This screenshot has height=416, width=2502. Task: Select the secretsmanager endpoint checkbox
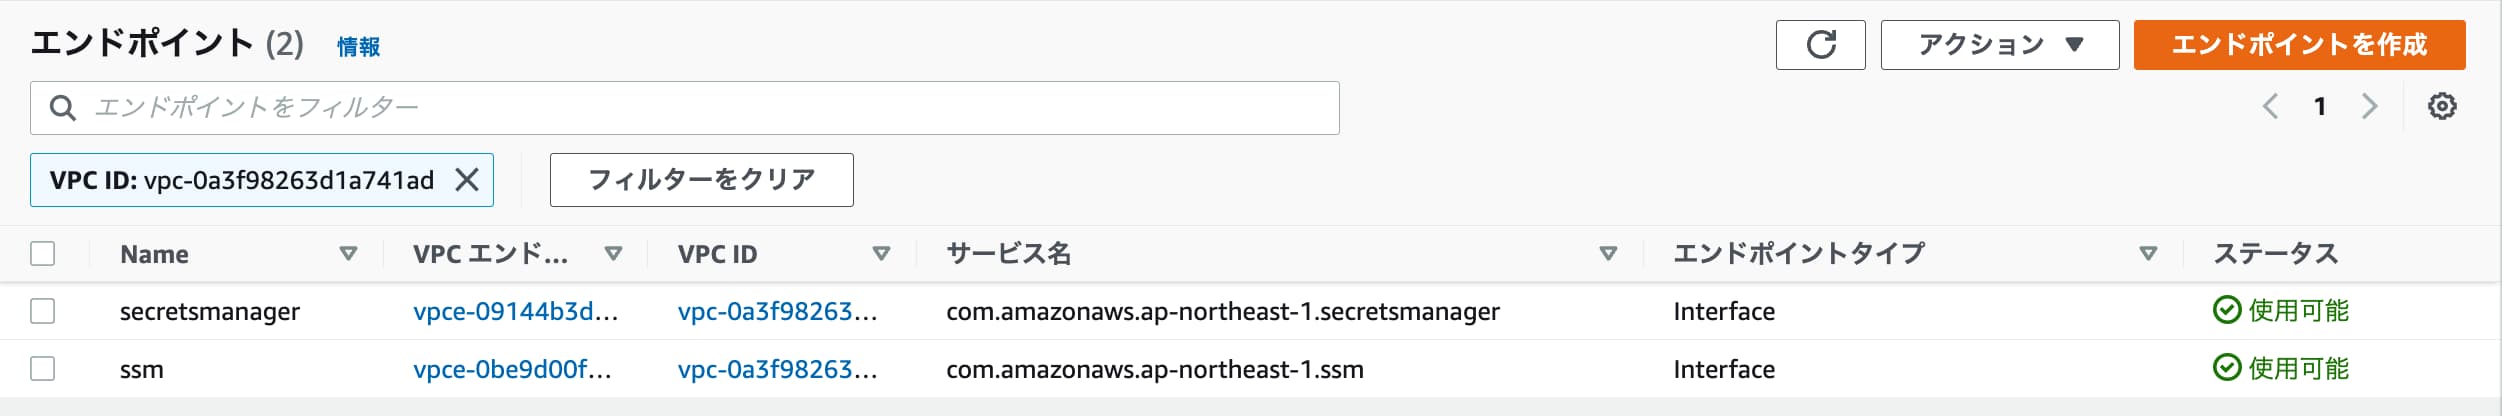coord(42,311)
